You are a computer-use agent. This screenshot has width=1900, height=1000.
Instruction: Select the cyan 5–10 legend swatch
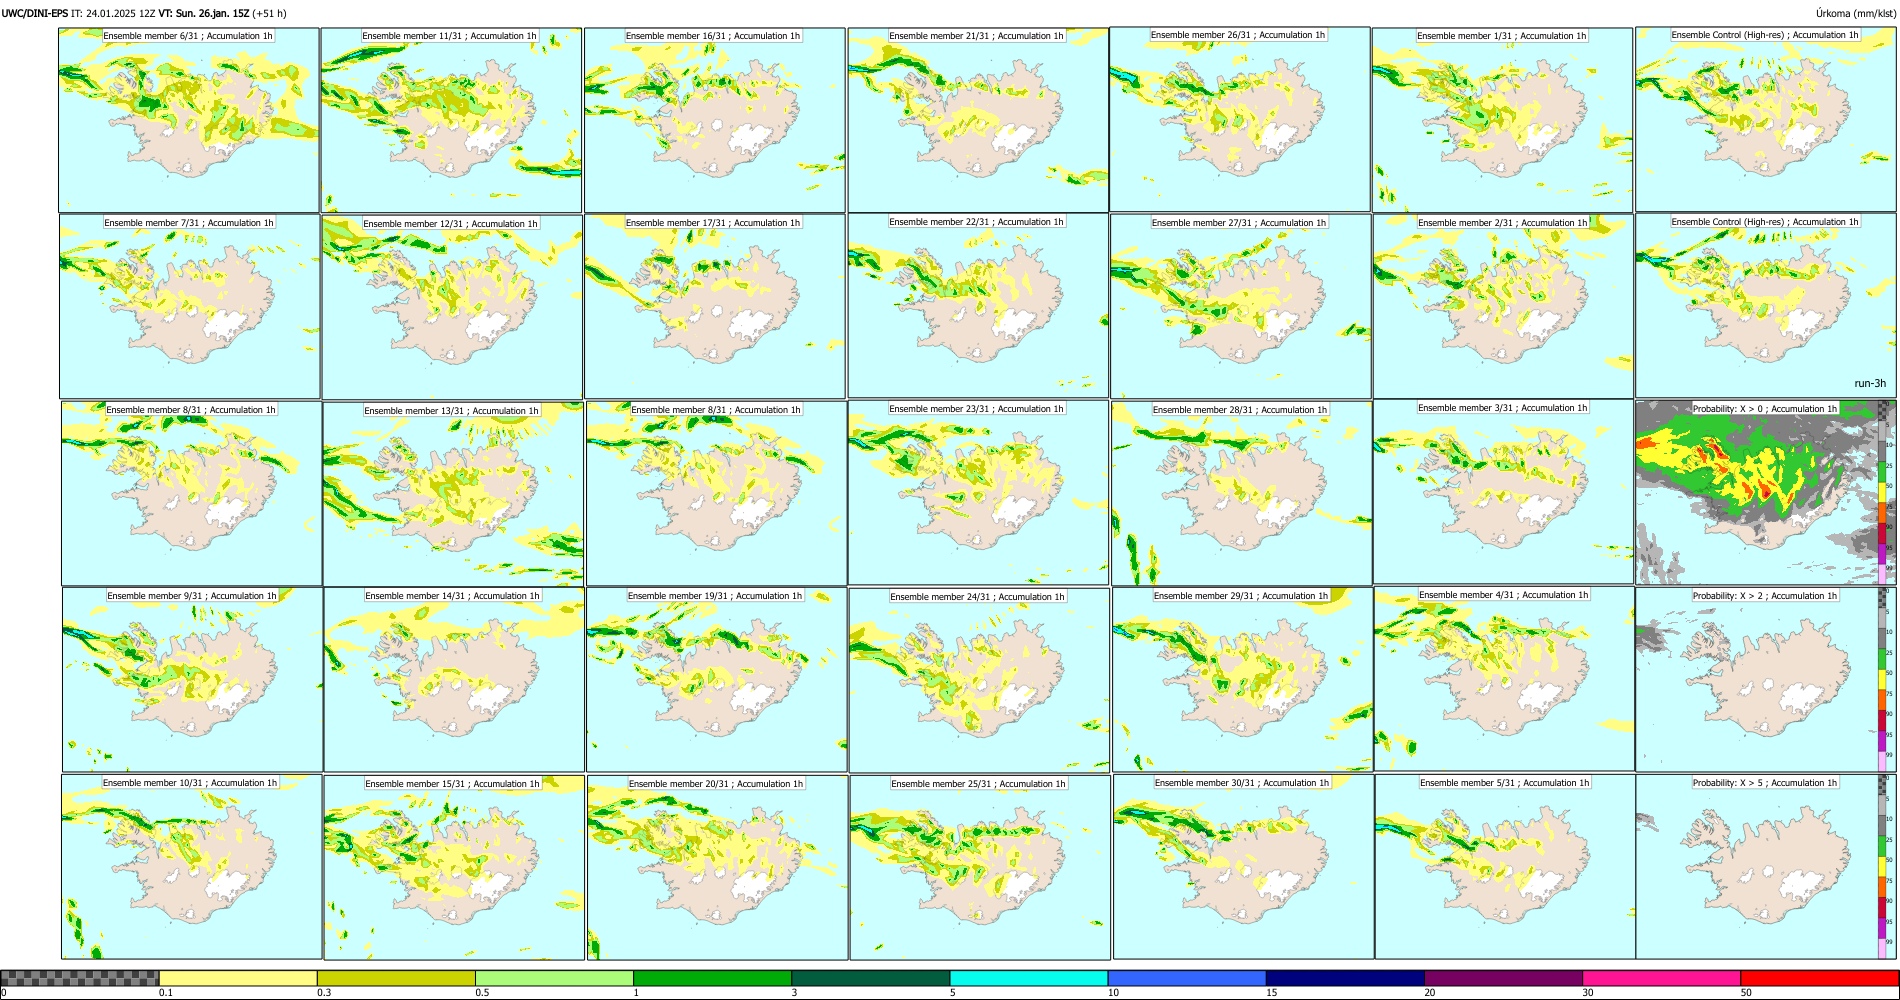pos(1029,978)
